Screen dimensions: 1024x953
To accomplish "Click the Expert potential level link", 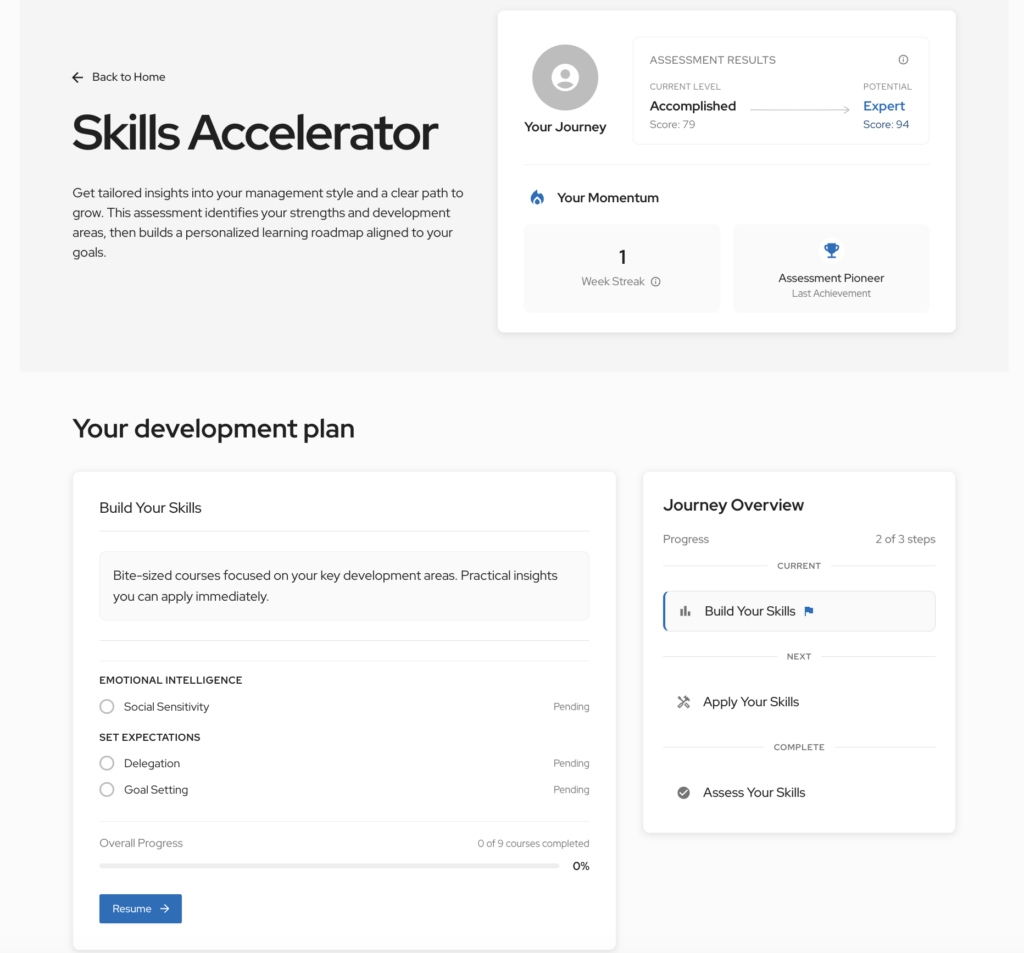I will (x=884, y=106).
